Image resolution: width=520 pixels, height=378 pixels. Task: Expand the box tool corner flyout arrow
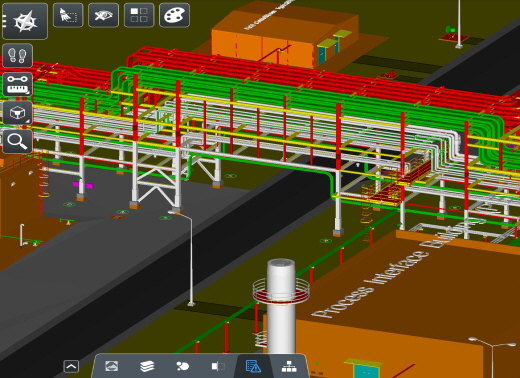(x=29, y=122)
